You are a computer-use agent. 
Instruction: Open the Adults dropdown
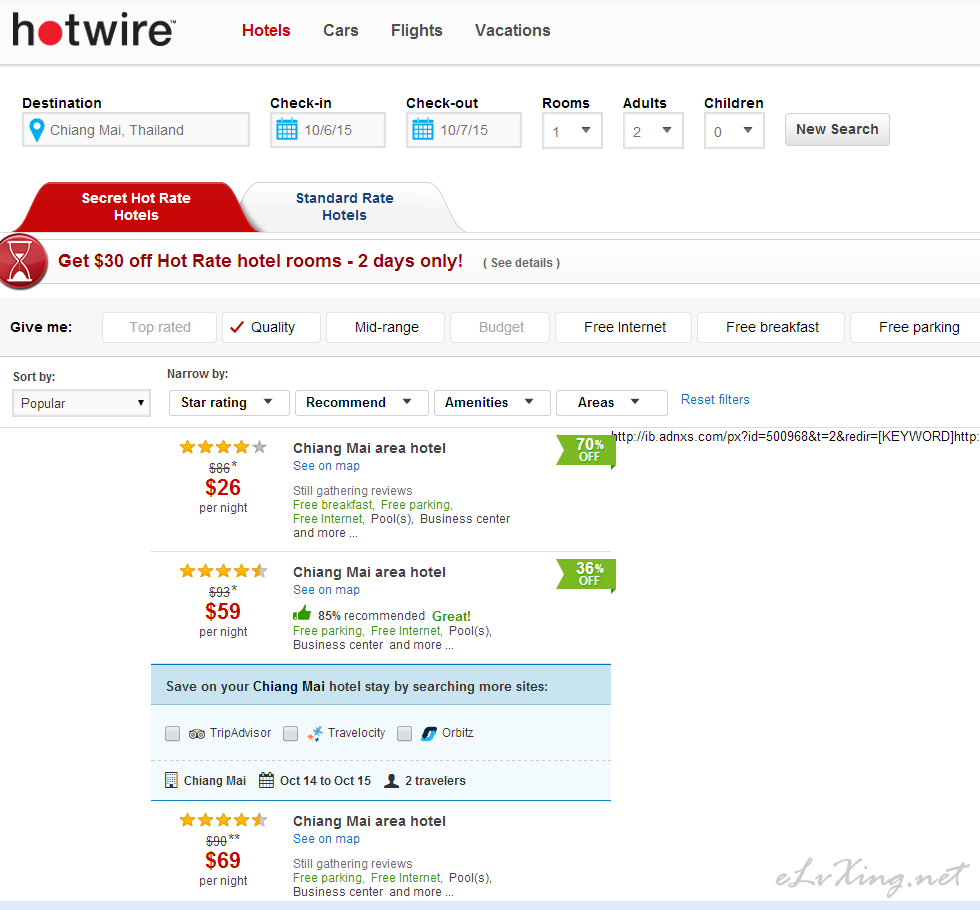[x=653, y=131]
